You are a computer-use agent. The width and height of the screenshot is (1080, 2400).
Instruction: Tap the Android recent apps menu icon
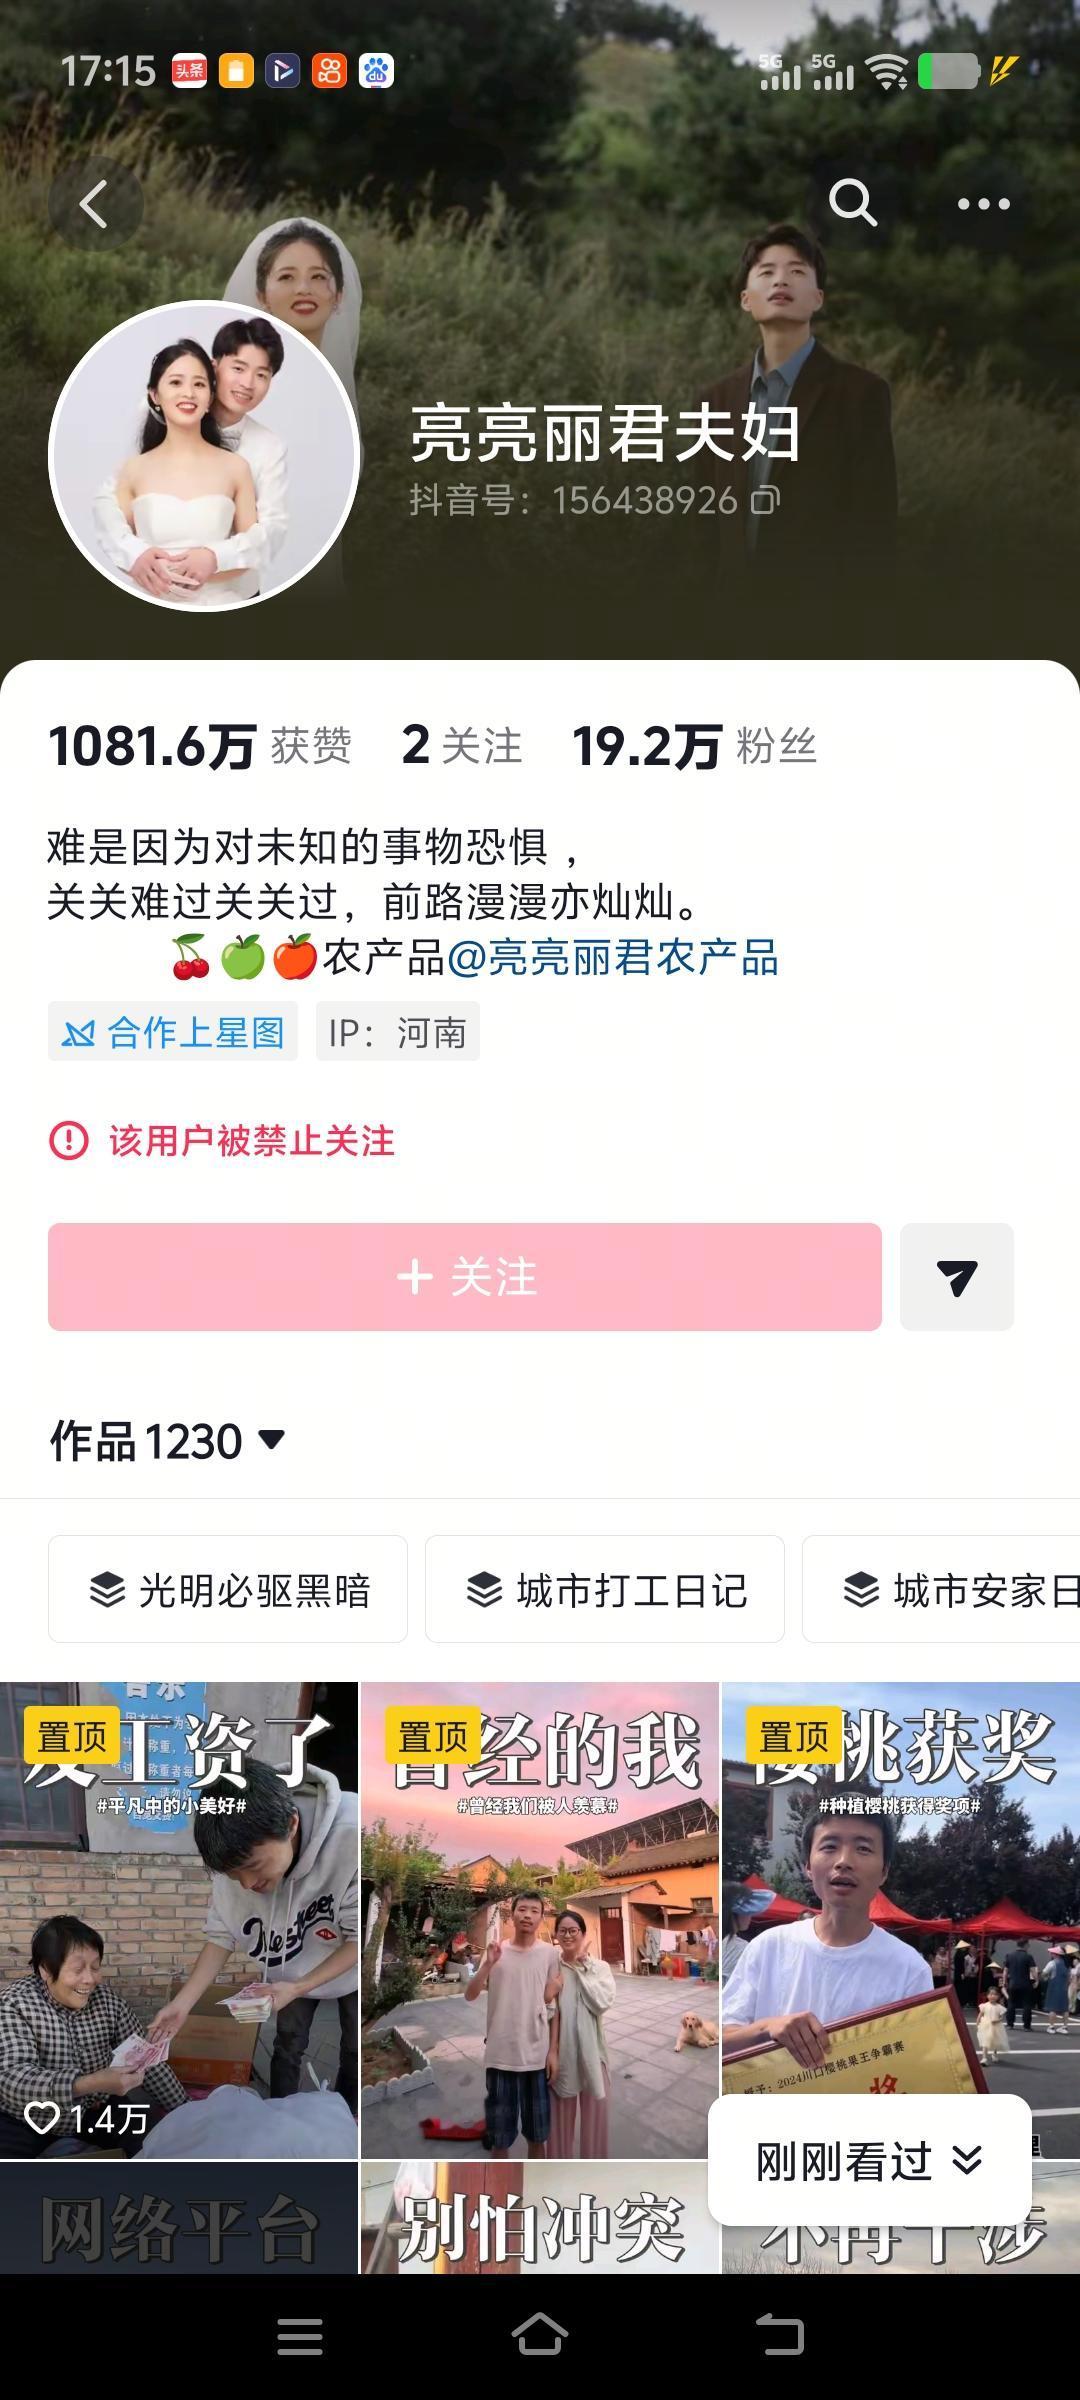coord(300,2337)
